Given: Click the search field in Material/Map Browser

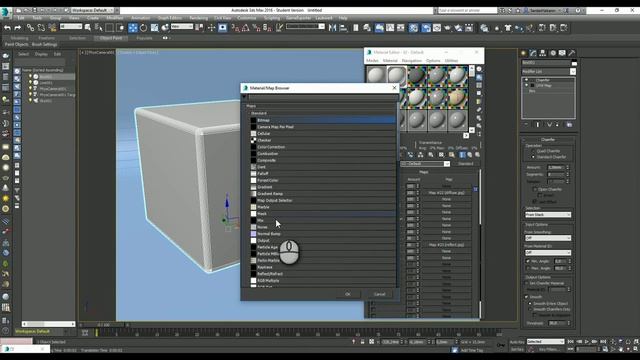Looking at the screenshot, I should click(323, 97).
